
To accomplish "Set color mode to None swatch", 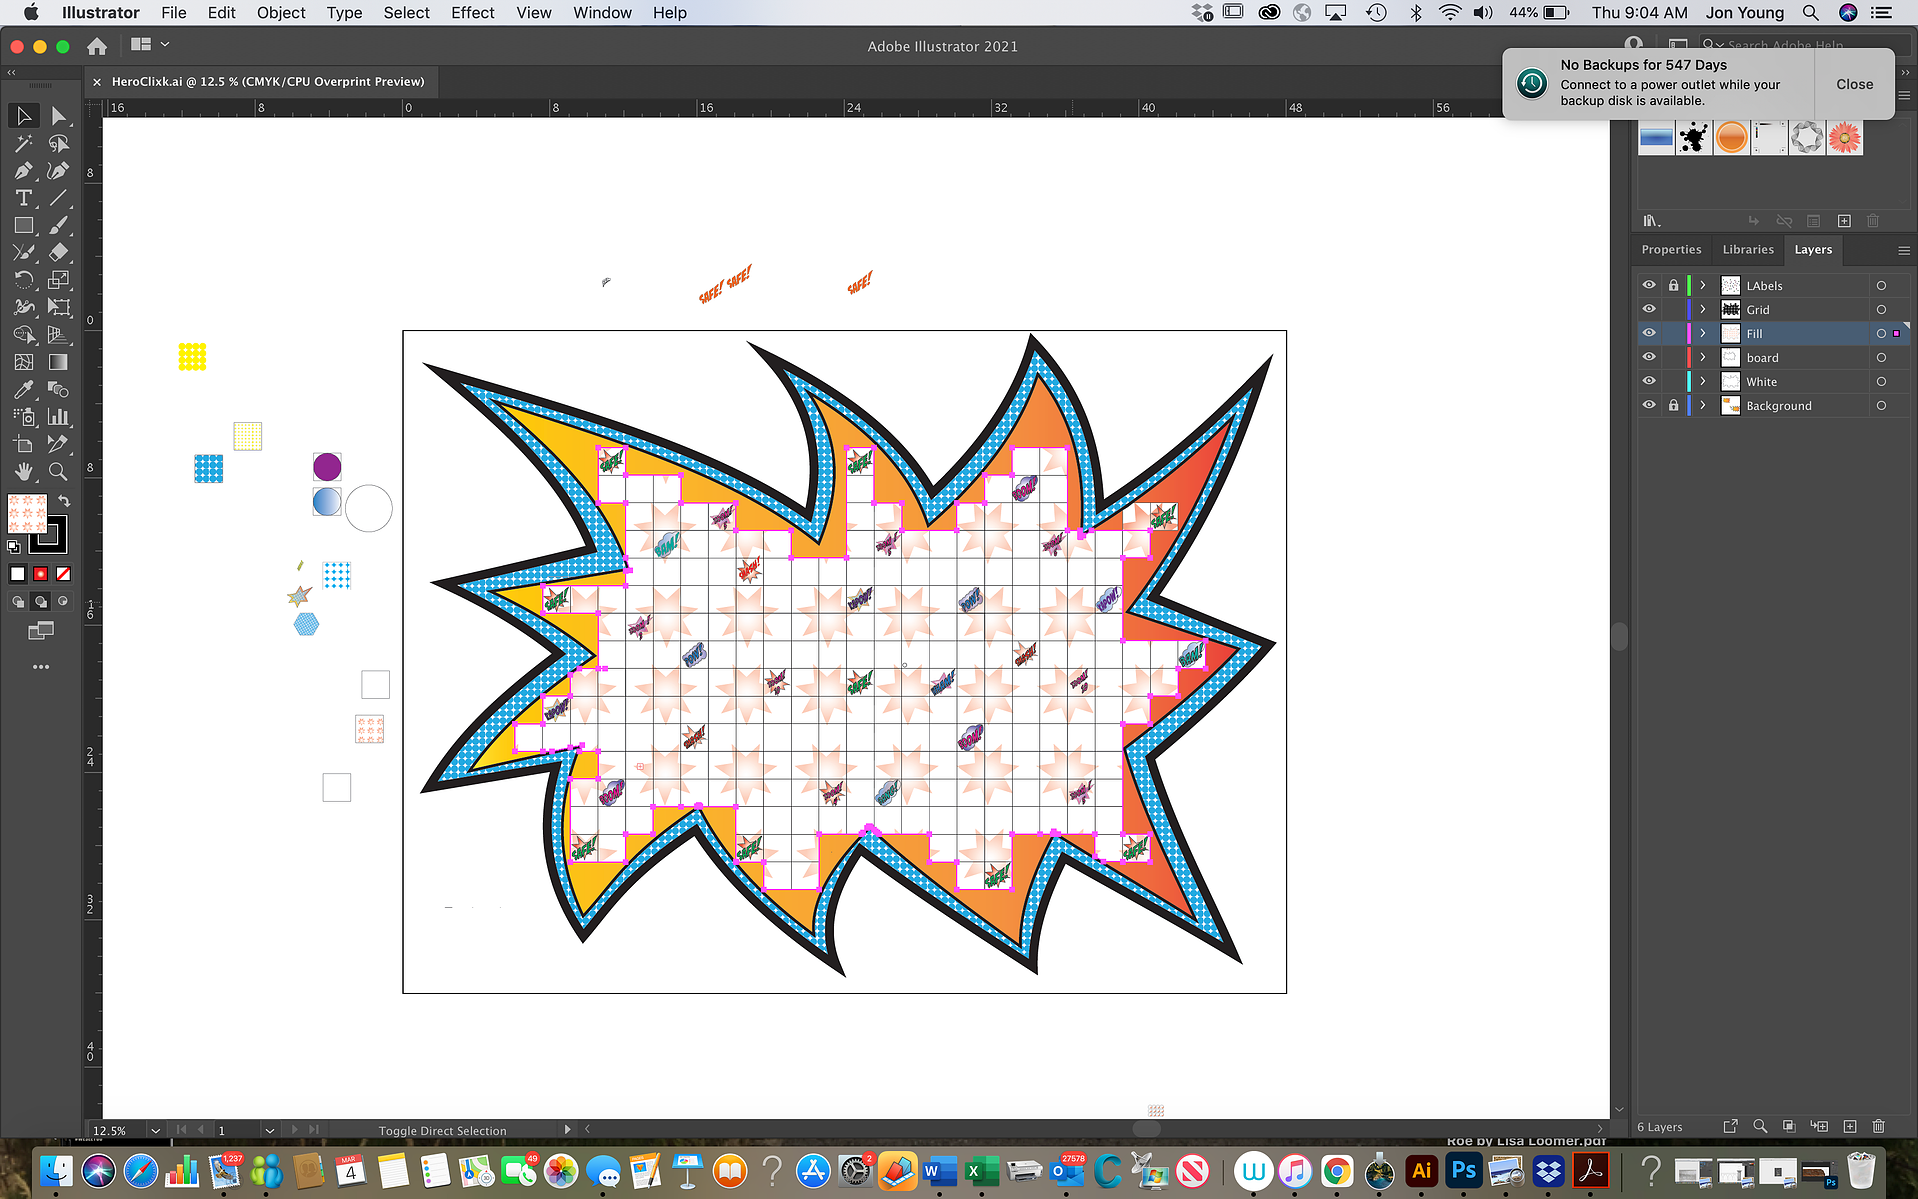I will [x=64, y=574].
